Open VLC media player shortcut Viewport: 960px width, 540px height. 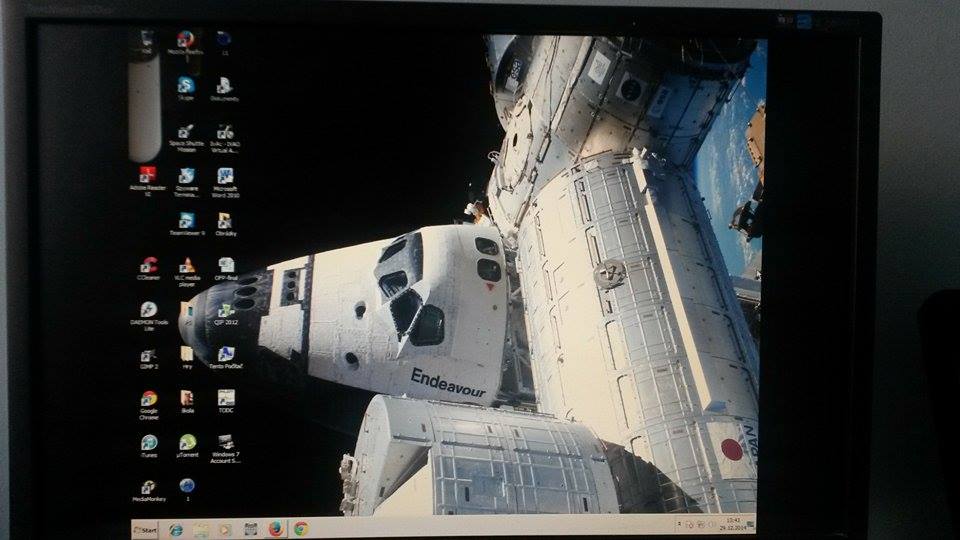pos(187,266)
